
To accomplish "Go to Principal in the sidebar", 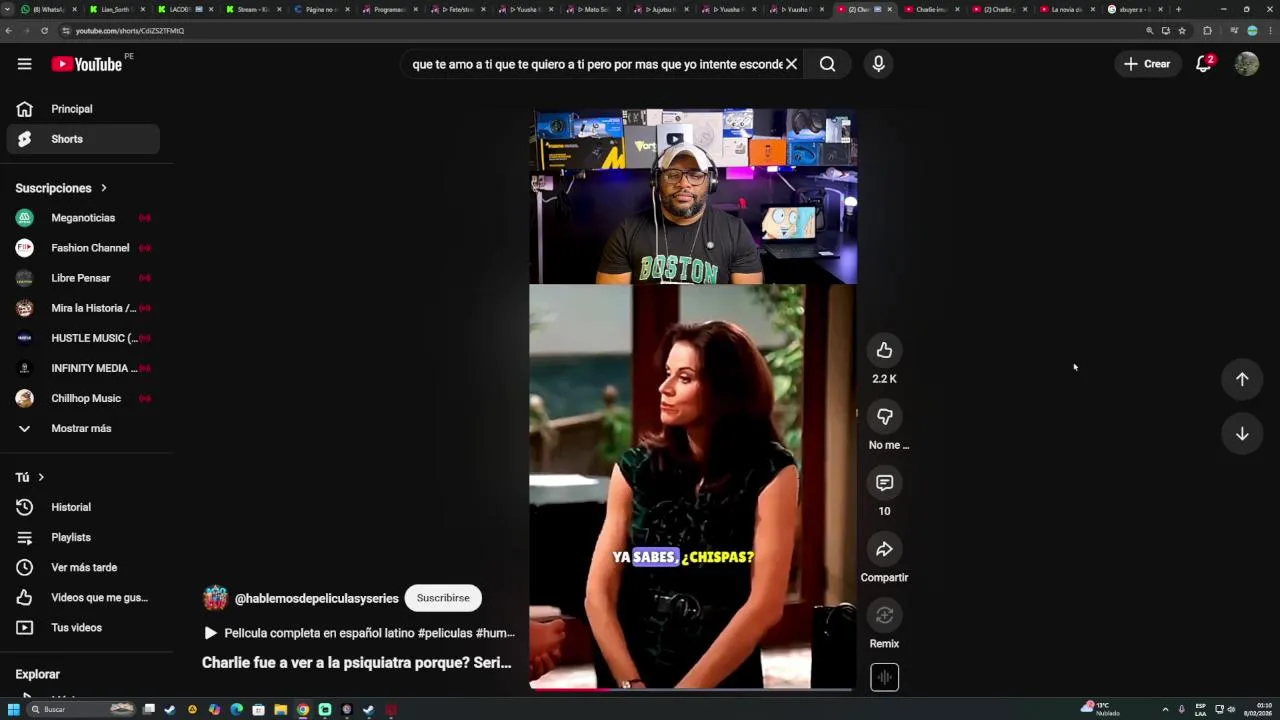I will (x=83, y=109).
